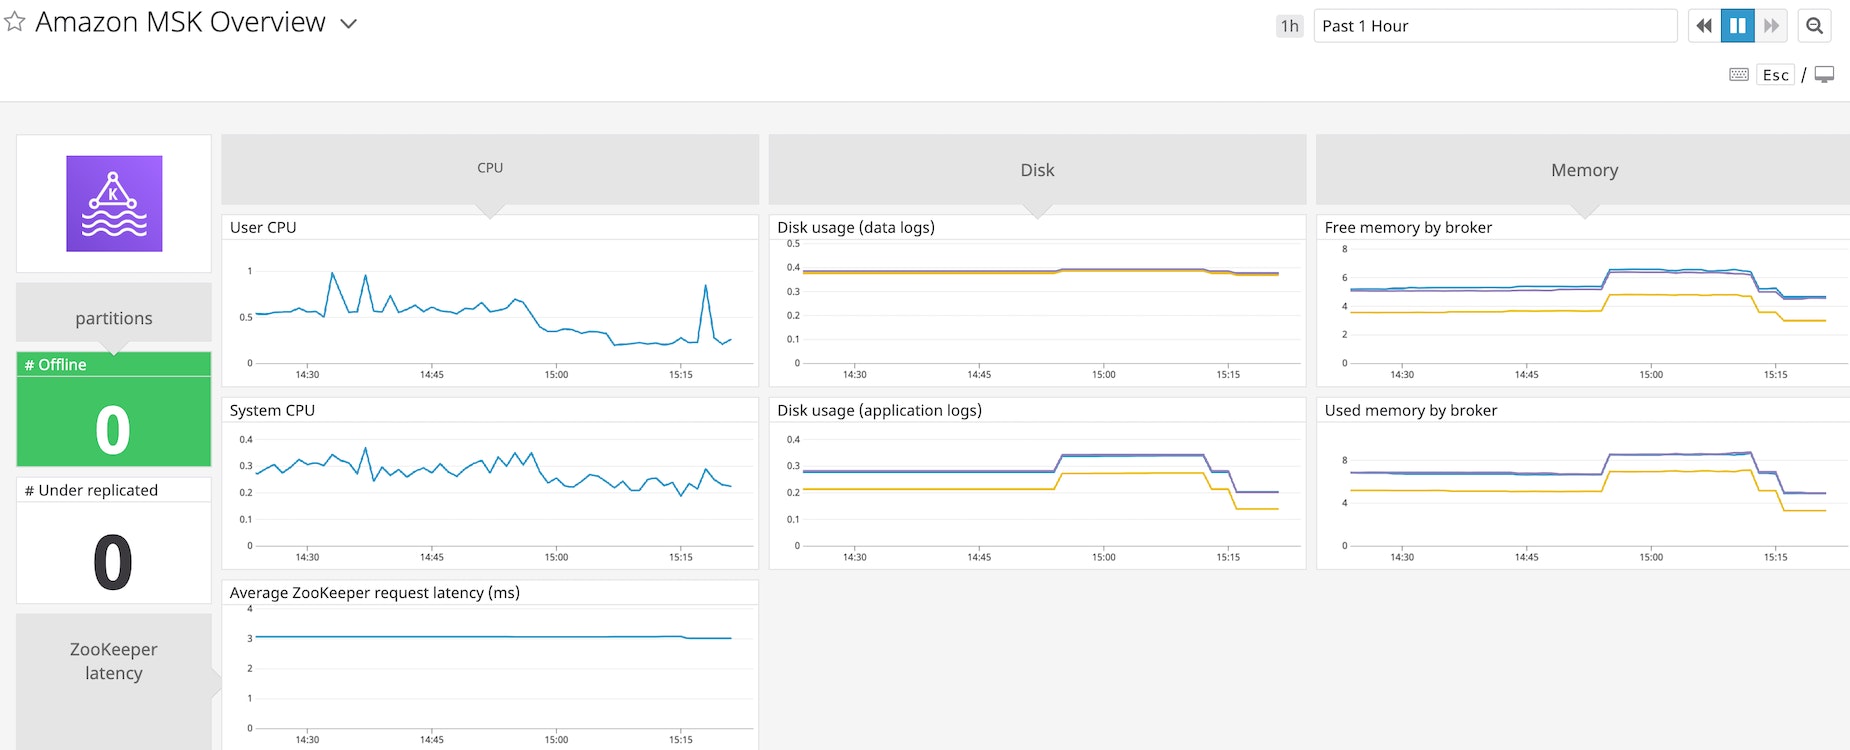The height and width of the screenshot is (750, 1850).
Task: Open the green Offline partitions widget
Action: [x=114, y=420]
